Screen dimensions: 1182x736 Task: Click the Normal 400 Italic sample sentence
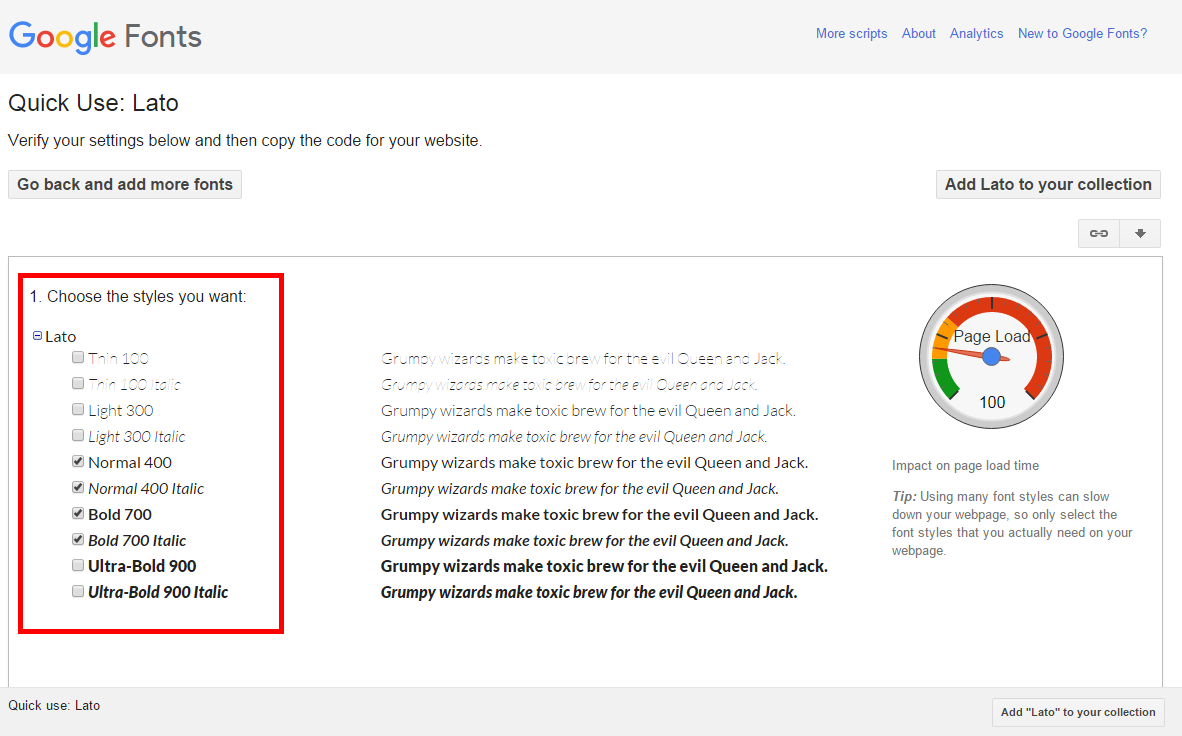[580, 489]
